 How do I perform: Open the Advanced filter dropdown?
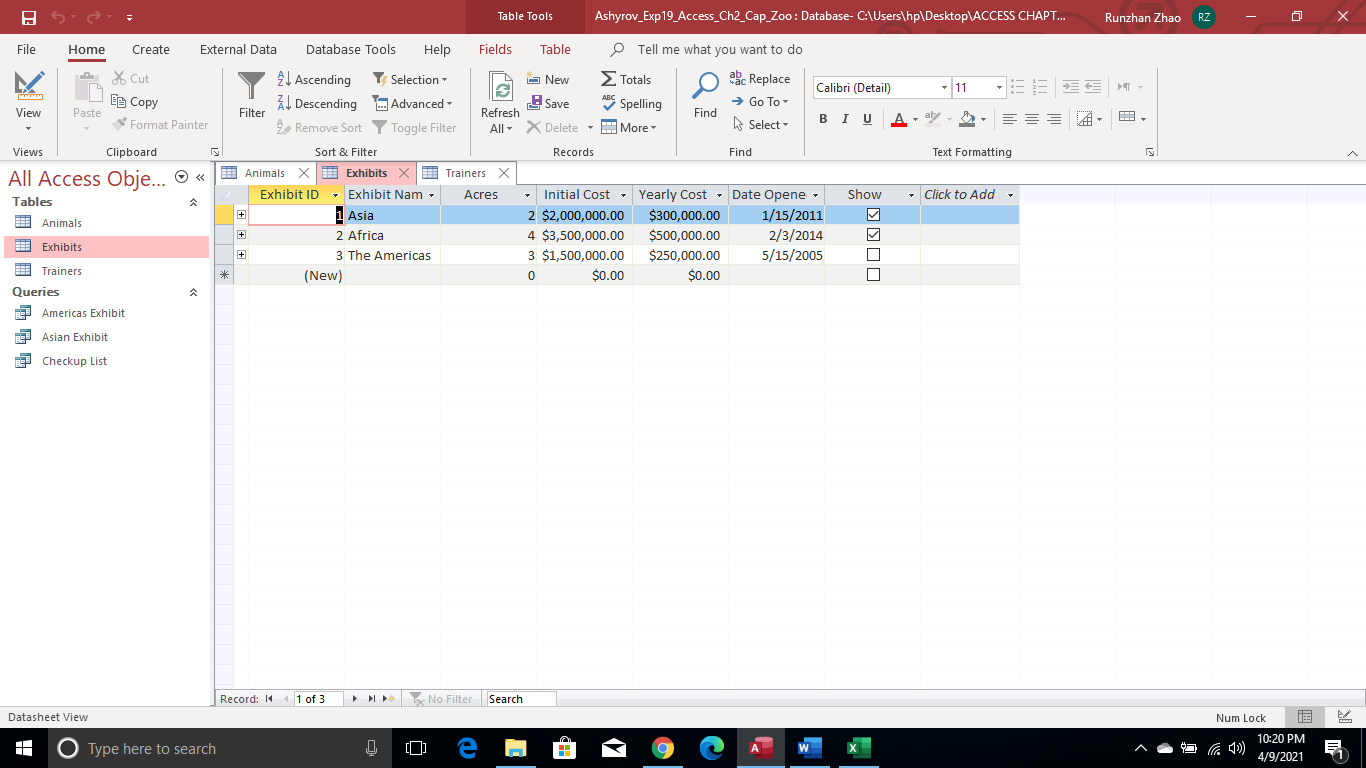point(412,103)
